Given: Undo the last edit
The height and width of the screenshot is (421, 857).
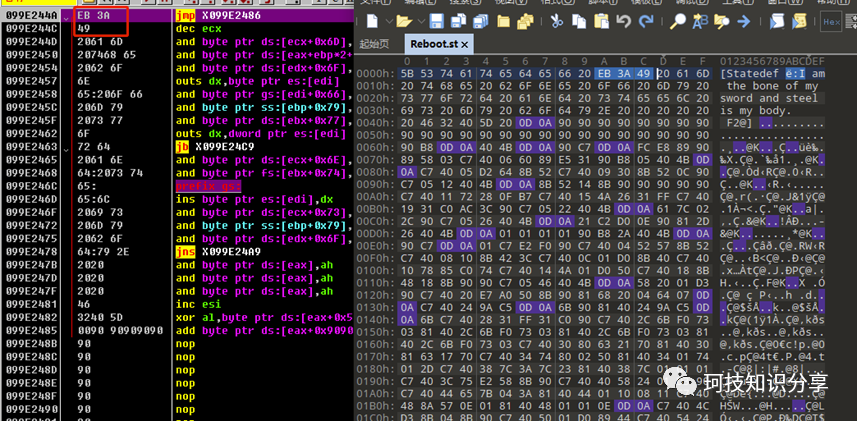Looking at the screenshot, I should click(624, 21).
